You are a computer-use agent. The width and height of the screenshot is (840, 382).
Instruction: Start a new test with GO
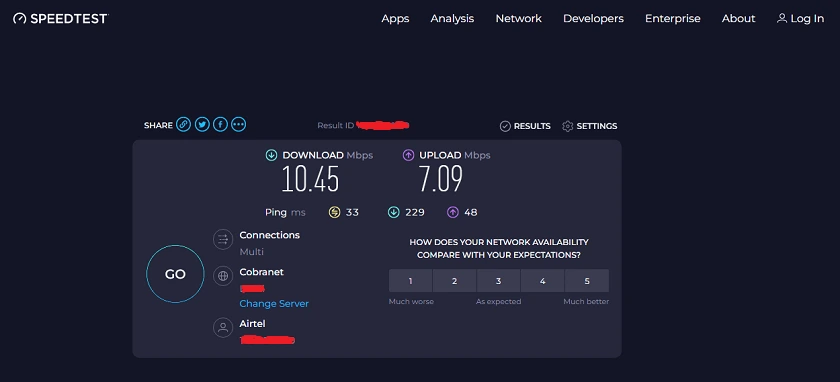pos(175,274)
